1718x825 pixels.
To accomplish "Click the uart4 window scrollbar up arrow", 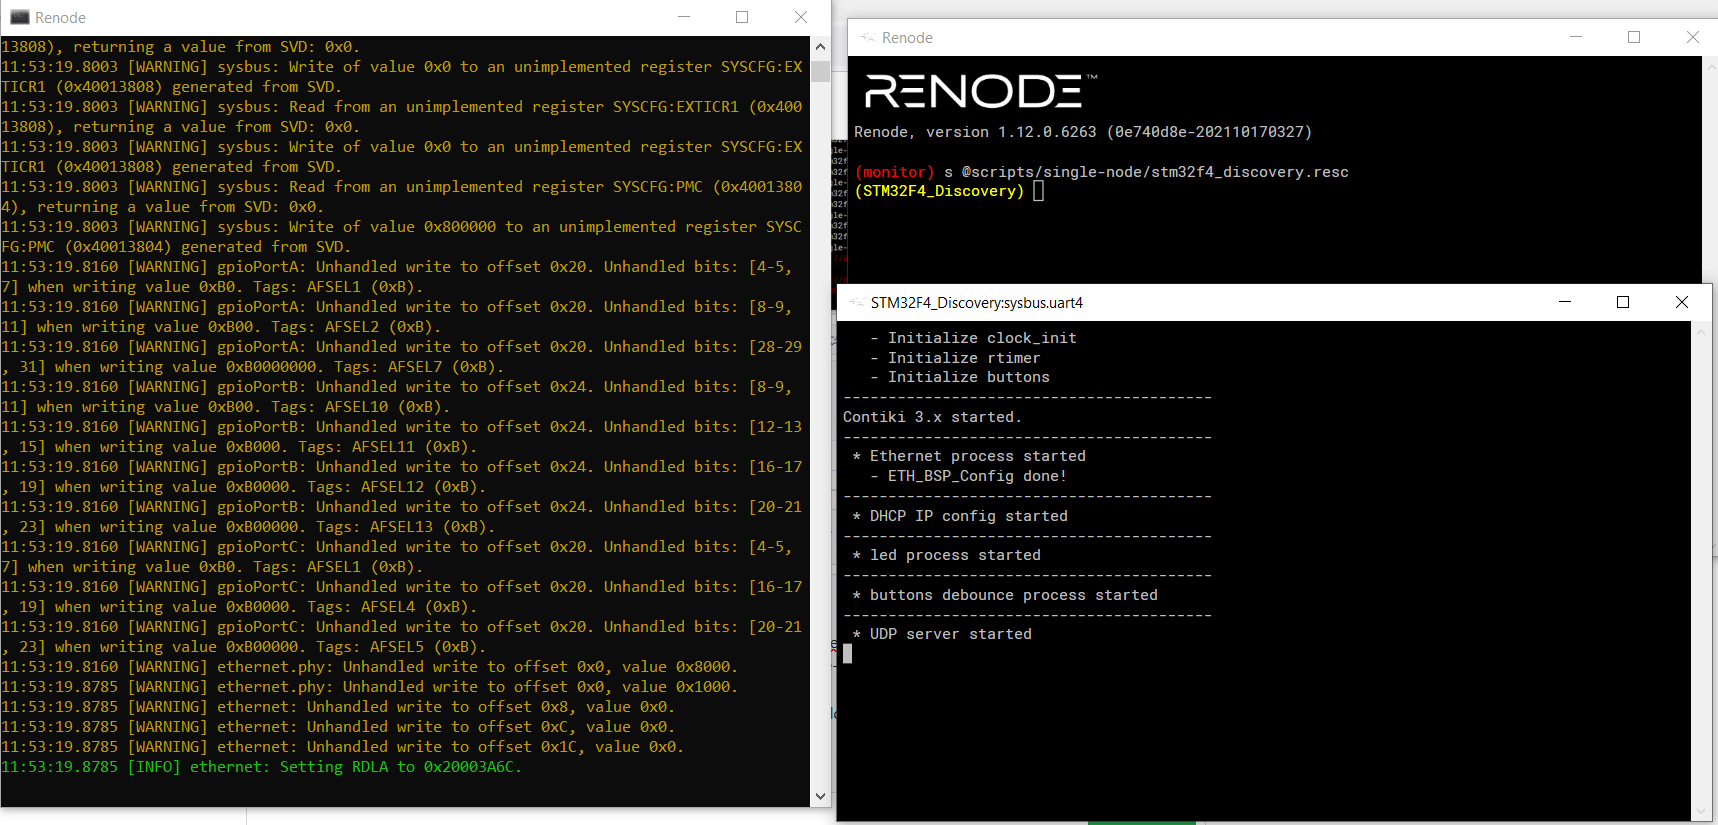I will (1701, 331).
